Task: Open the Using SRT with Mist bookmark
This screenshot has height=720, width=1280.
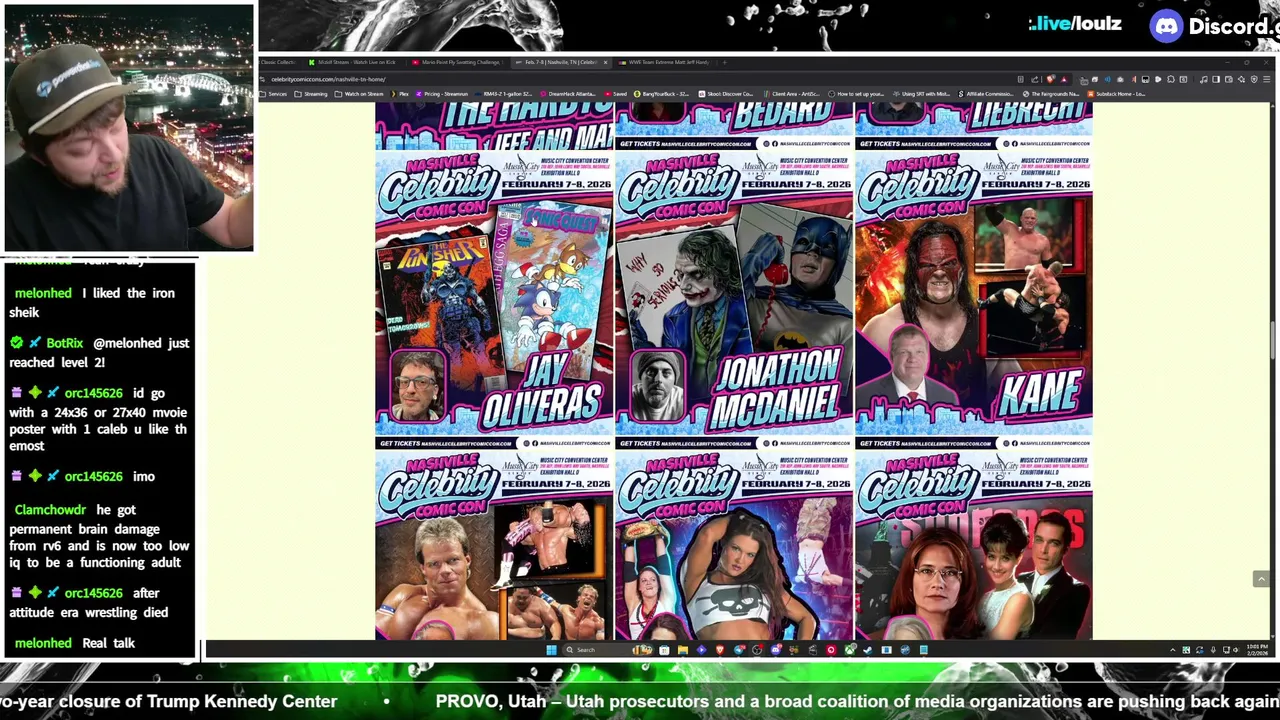Action: pyautogui.click(x=921, y=94)
